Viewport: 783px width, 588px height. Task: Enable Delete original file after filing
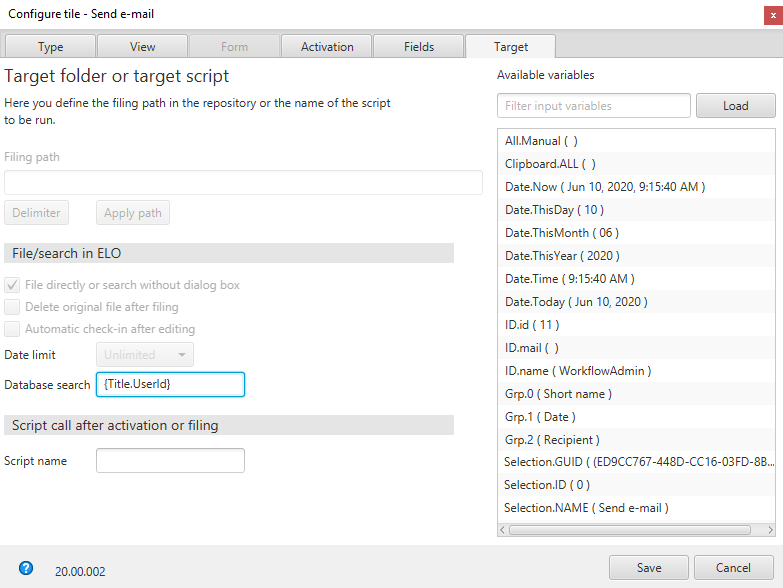tap(13, 307)
